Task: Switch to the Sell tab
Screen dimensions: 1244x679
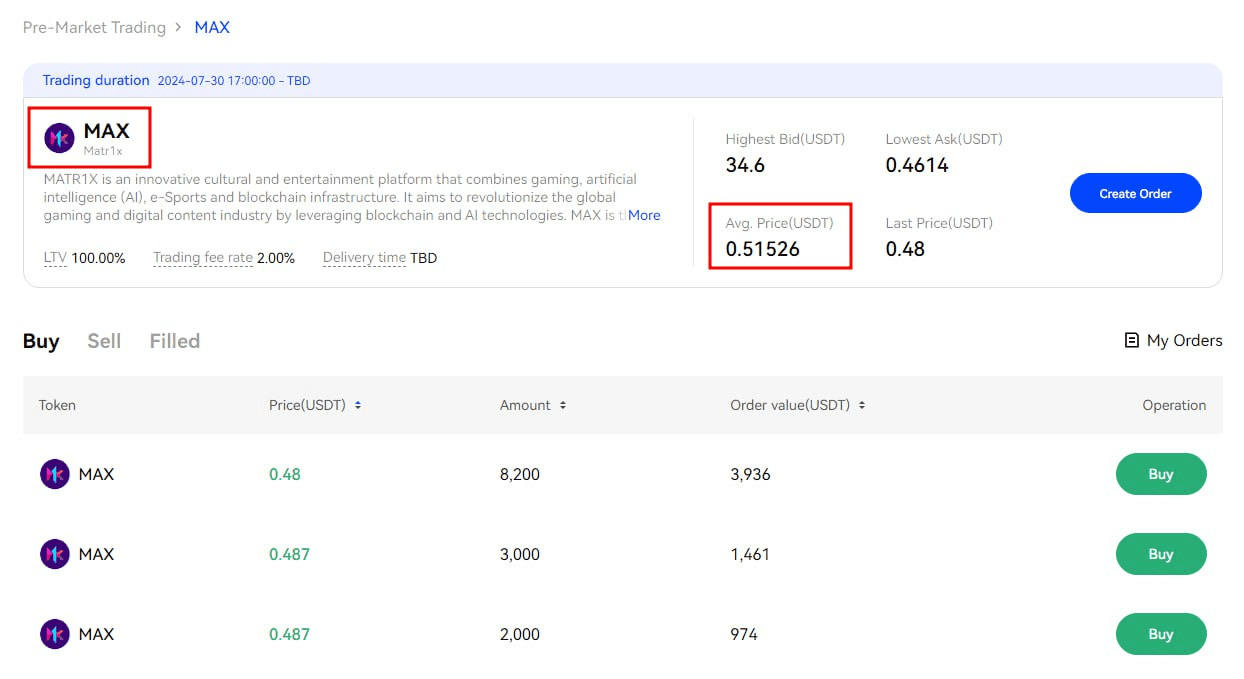Action: [104, 341]
